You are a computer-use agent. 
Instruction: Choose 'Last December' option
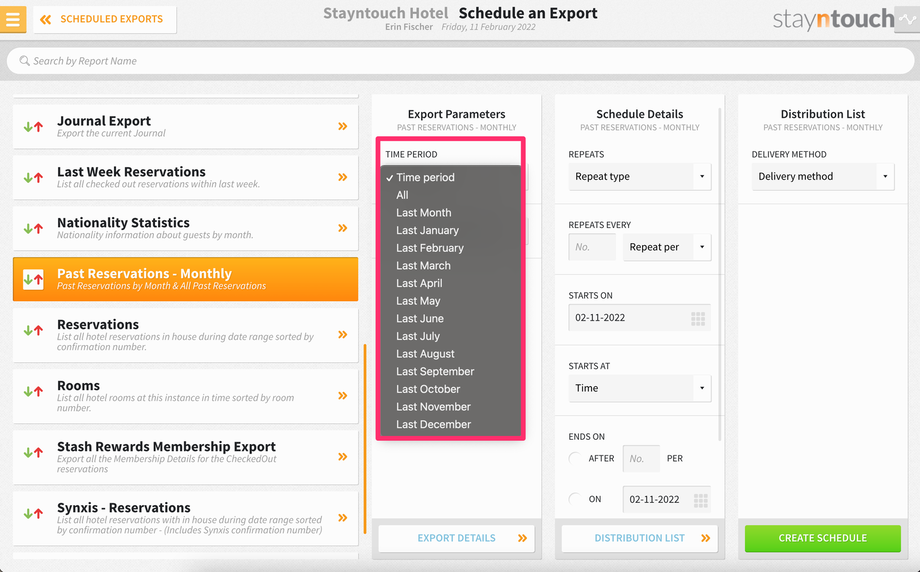pyautogui.click(x=451, y=424)
